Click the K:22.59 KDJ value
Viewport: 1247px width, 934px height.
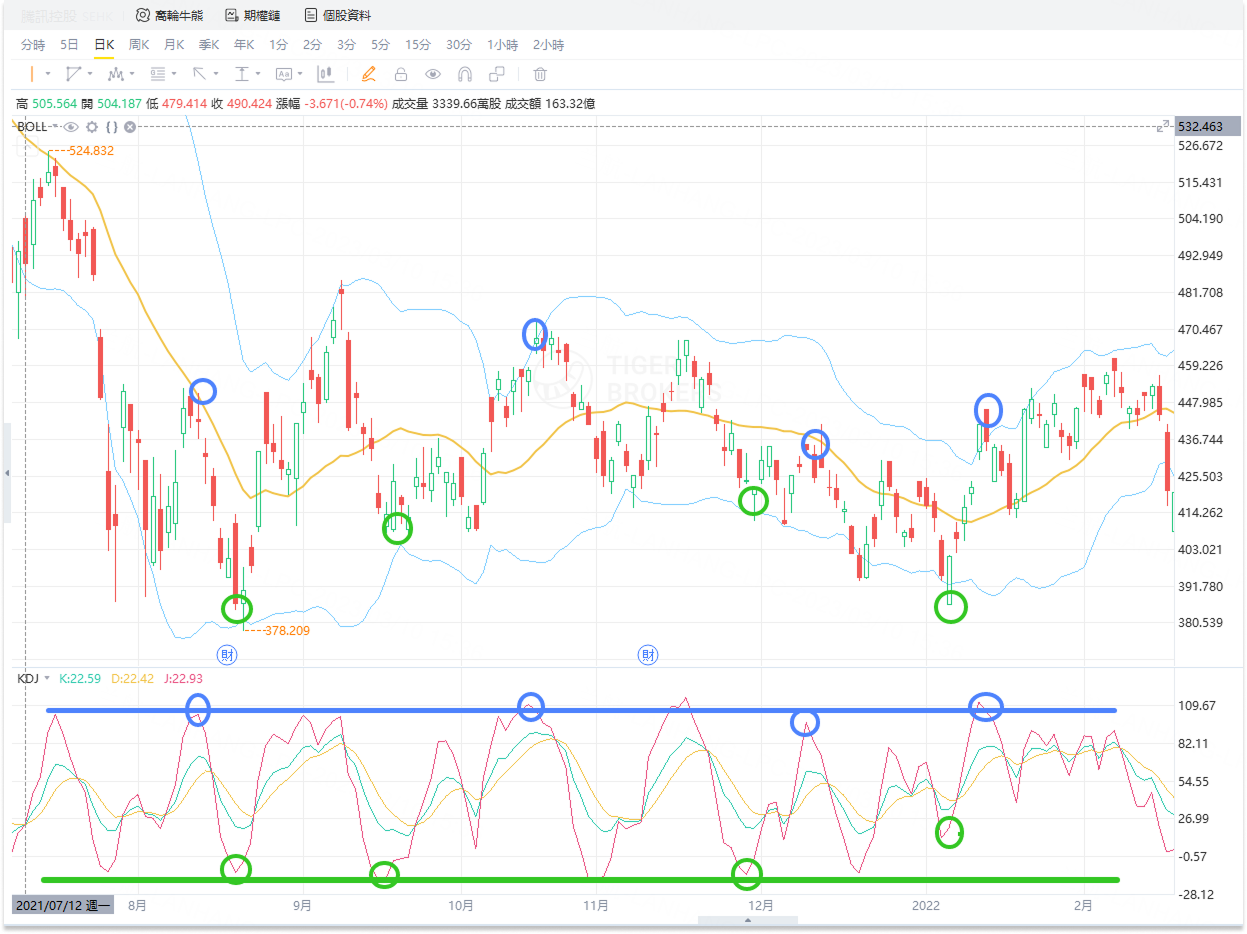(x=79, y=679)
